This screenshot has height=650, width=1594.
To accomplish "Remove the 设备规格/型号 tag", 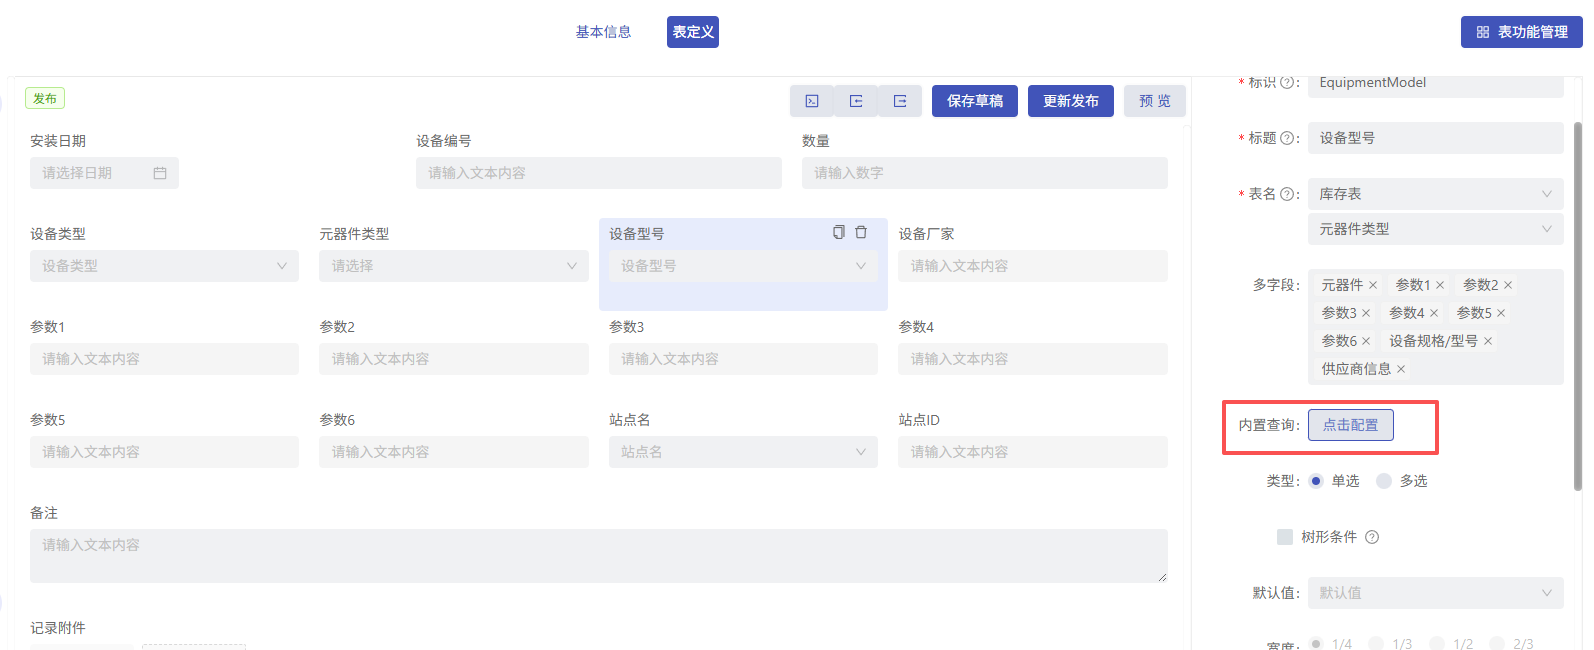I will pos(1488,341).
